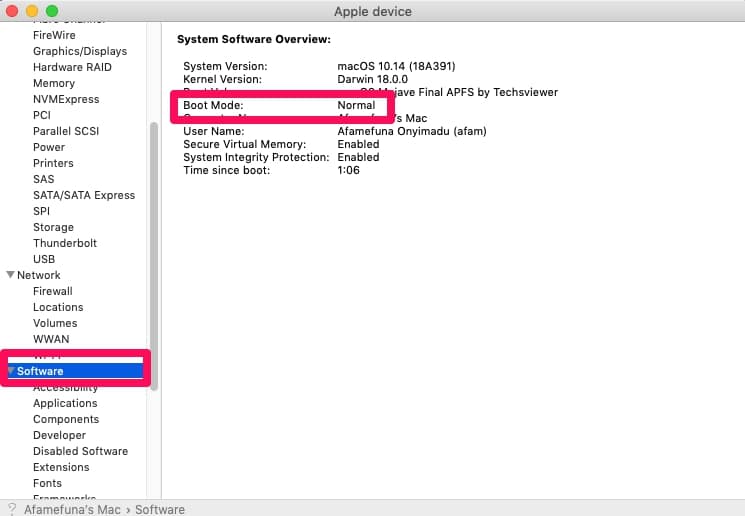The height and width of the screenshot is (516, 745).
Task: Collapse the Network disclosure triangle
Action: click(x=10, y=275)
